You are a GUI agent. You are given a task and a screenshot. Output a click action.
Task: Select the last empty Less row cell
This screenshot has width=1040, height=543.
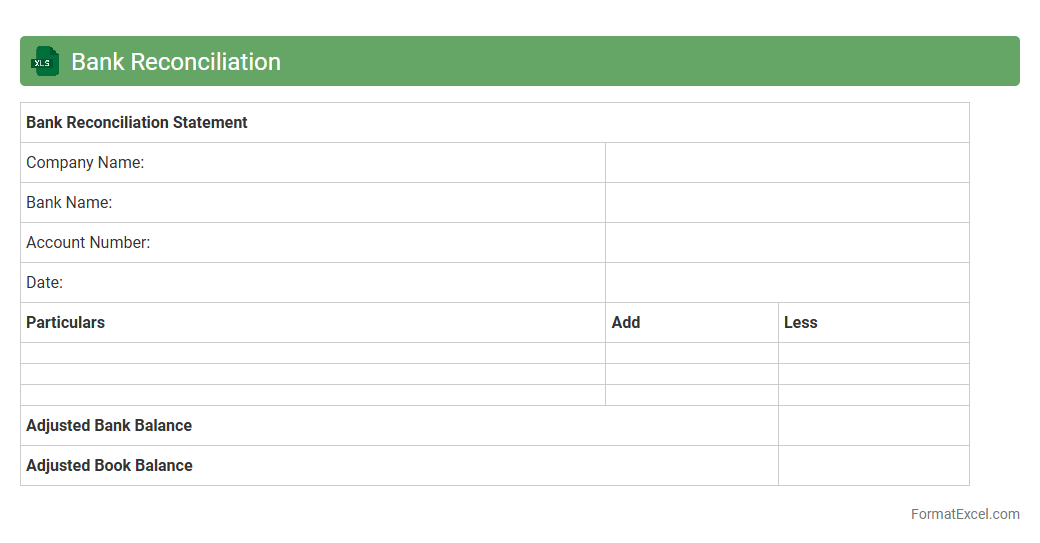click(873, 395)
